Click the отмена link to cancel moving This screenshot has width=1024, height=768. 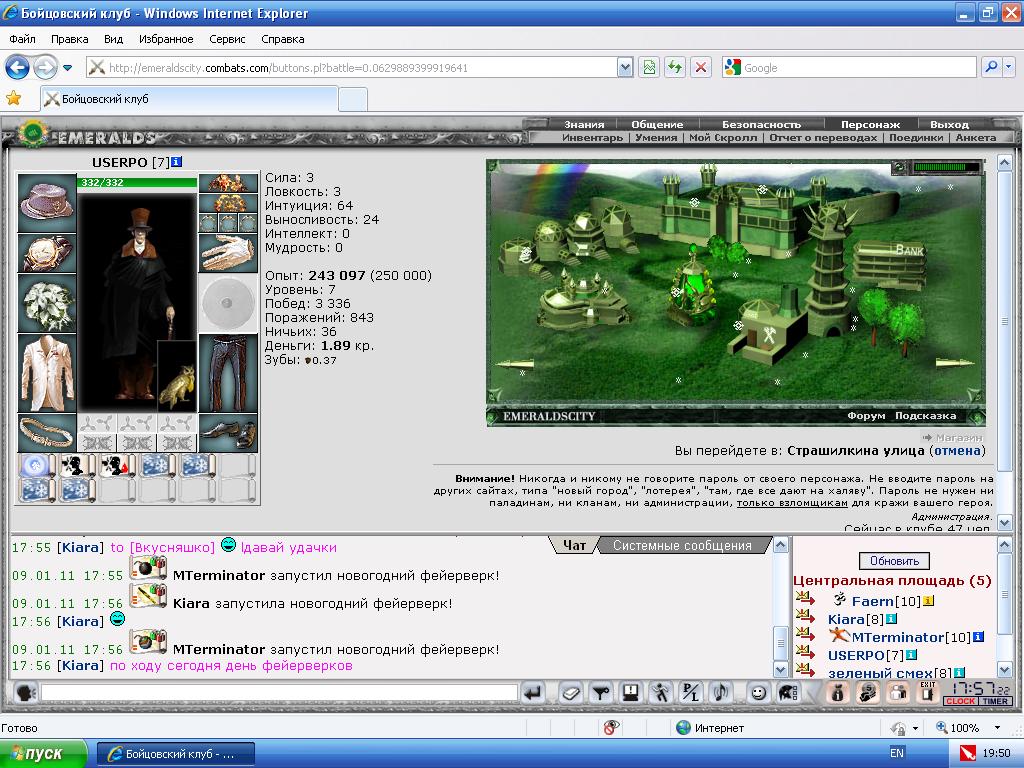[957, 451]
